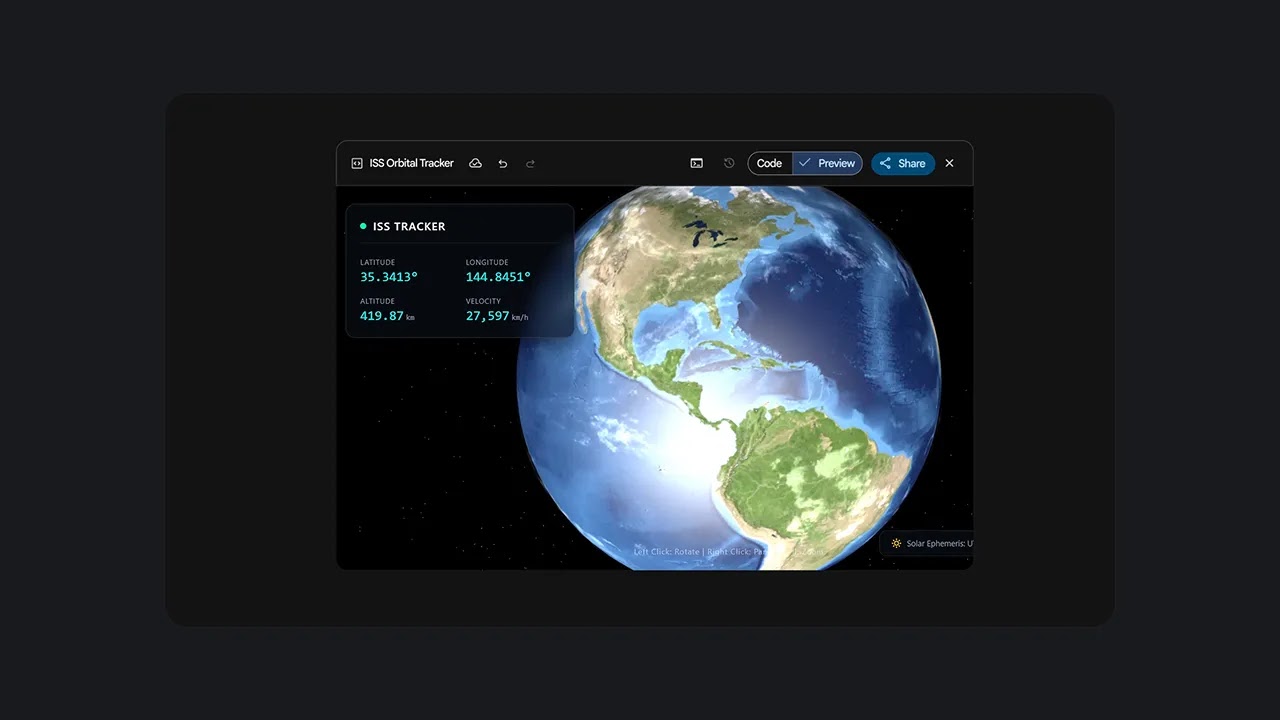Open version history clock icon
This screenshot has width=1280, height=720.
[x=729, y=163]
